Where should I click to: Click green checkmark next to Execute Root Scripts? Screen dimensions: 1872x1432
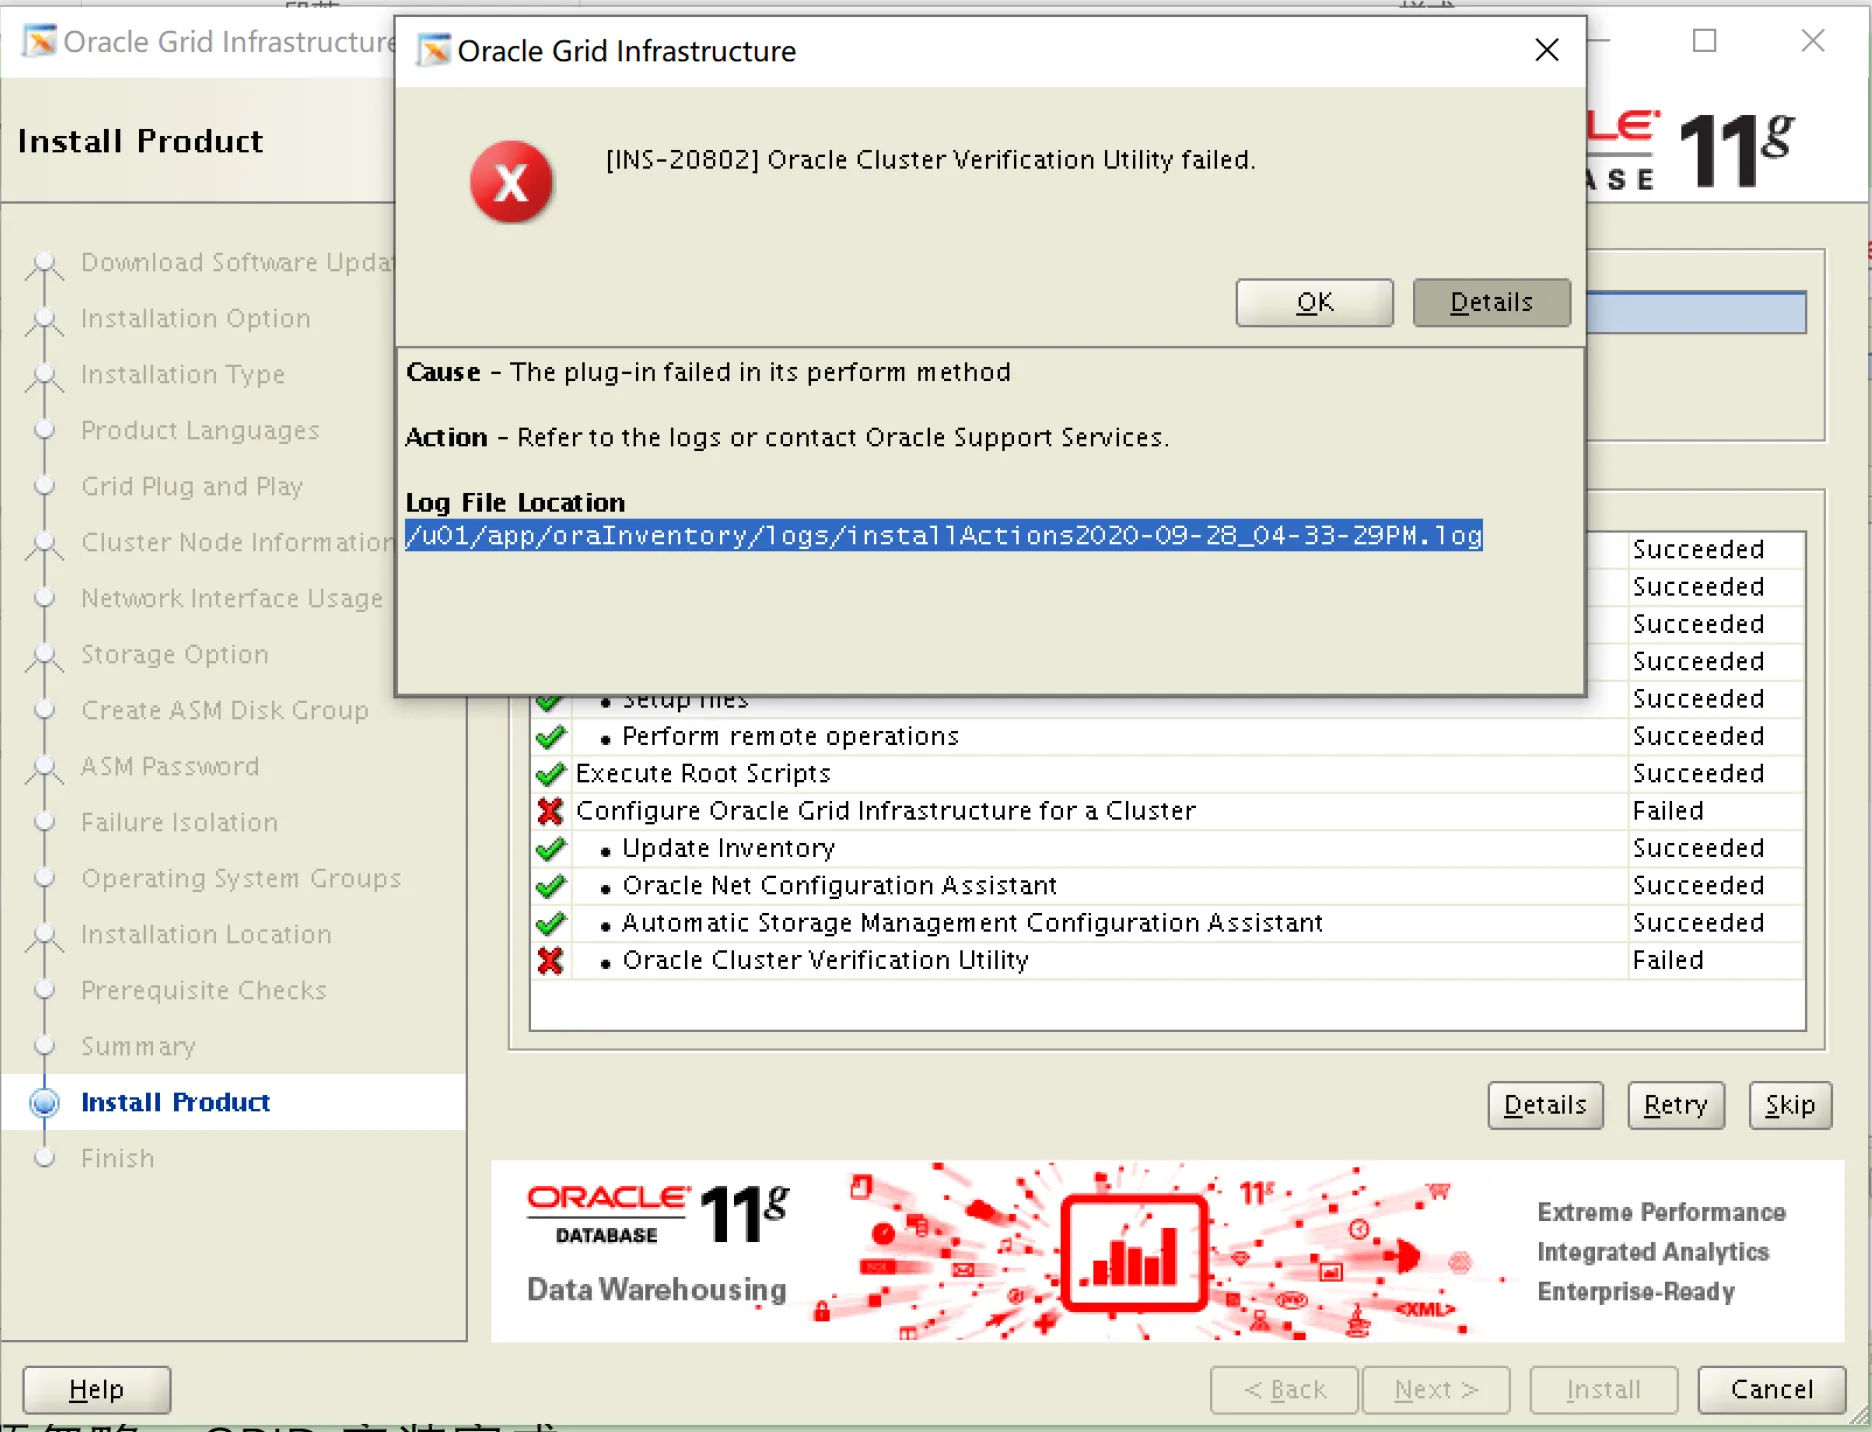(x=550, y=774)
